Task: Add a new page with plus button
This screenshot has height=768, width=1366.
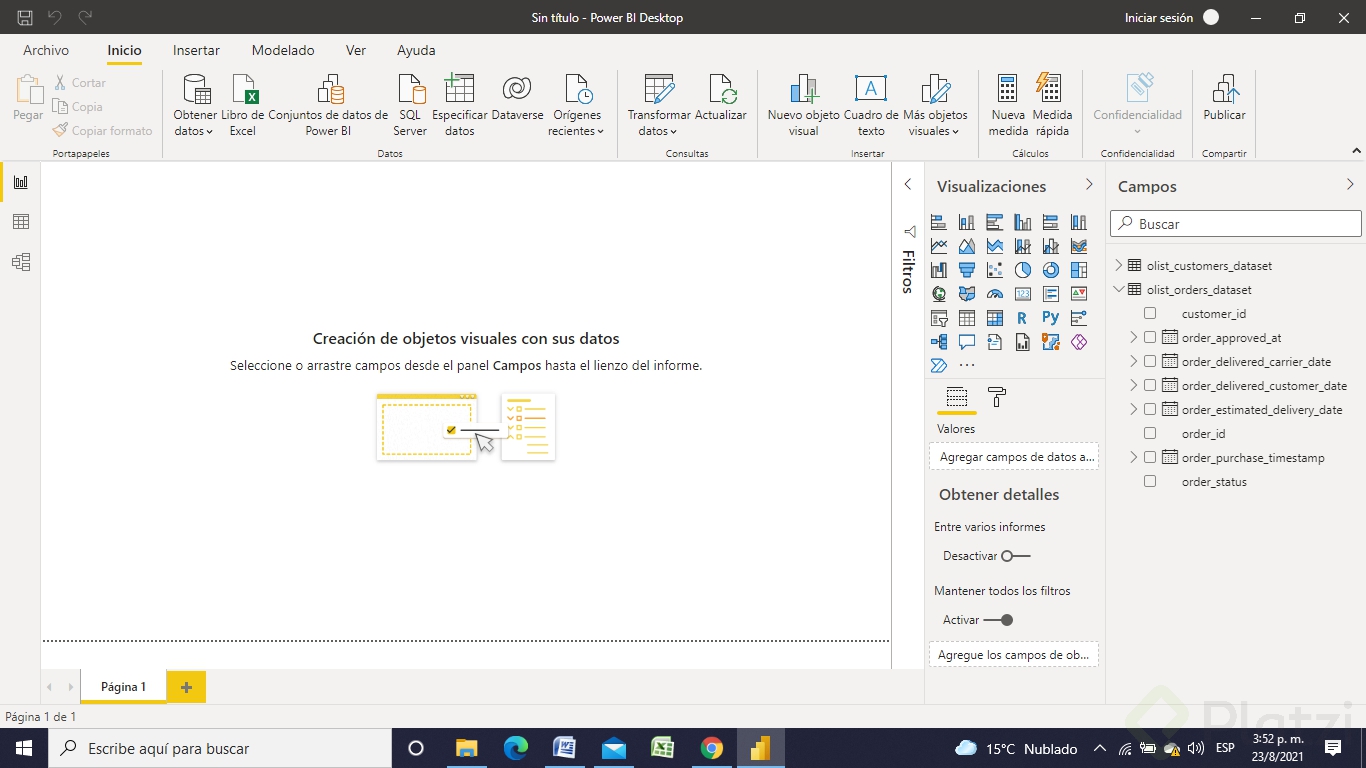Action: coord(186,687)
